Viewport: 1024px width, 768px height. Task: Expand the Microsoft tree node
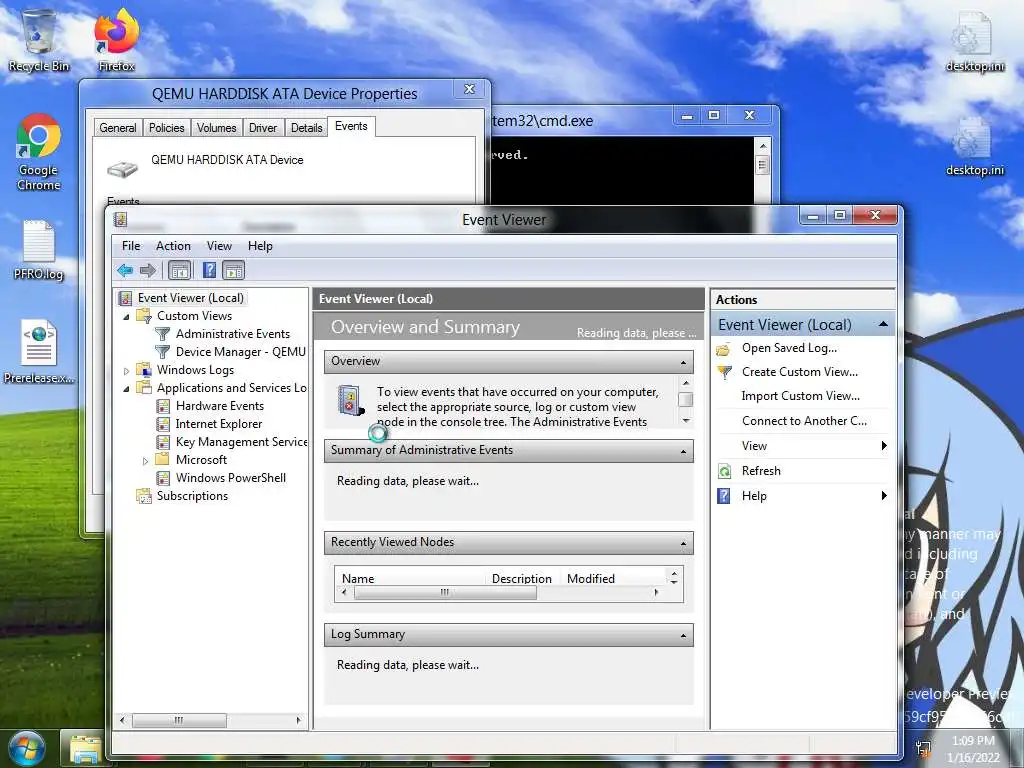pyautogui.click(x=146, y=461)
